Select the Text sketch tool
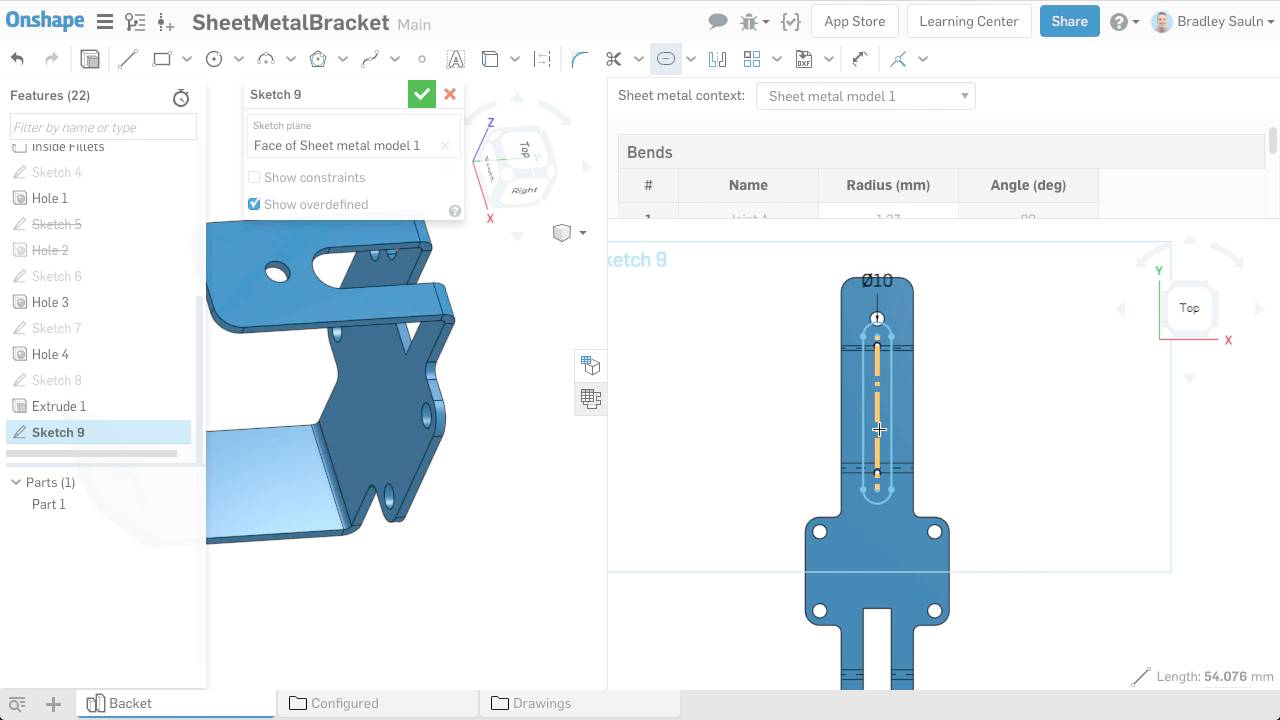Image resolution: width=1280 pixels, height=720 pixels. (x=455, y=59)
